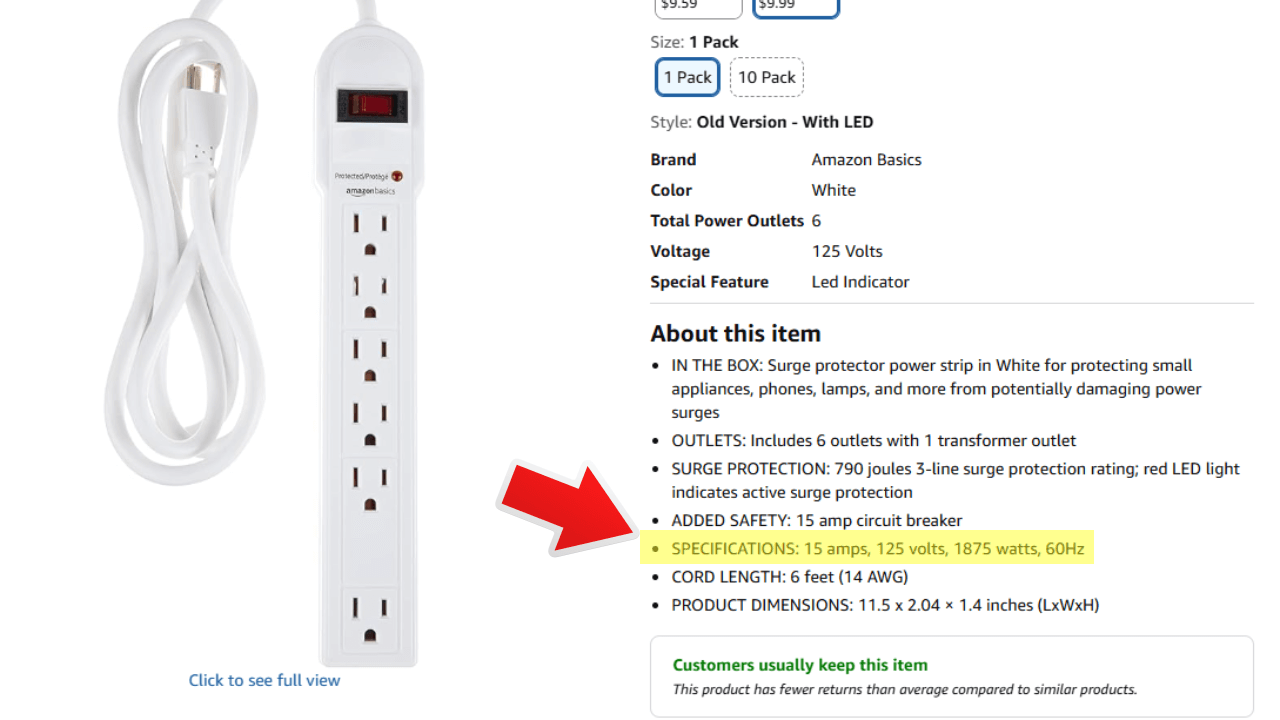Click the CORD LENGTH bullet point

[789, 576]
